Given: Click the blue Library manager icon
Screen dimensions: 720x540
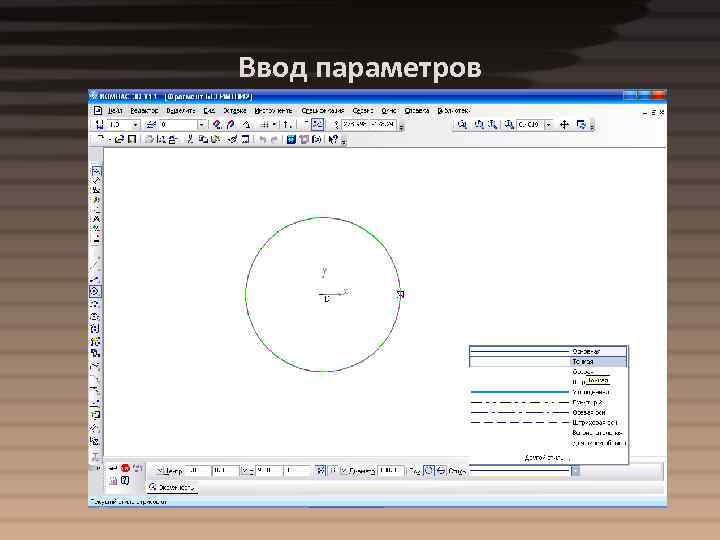Looking at the screenshot, I should [x=291, y=140].
